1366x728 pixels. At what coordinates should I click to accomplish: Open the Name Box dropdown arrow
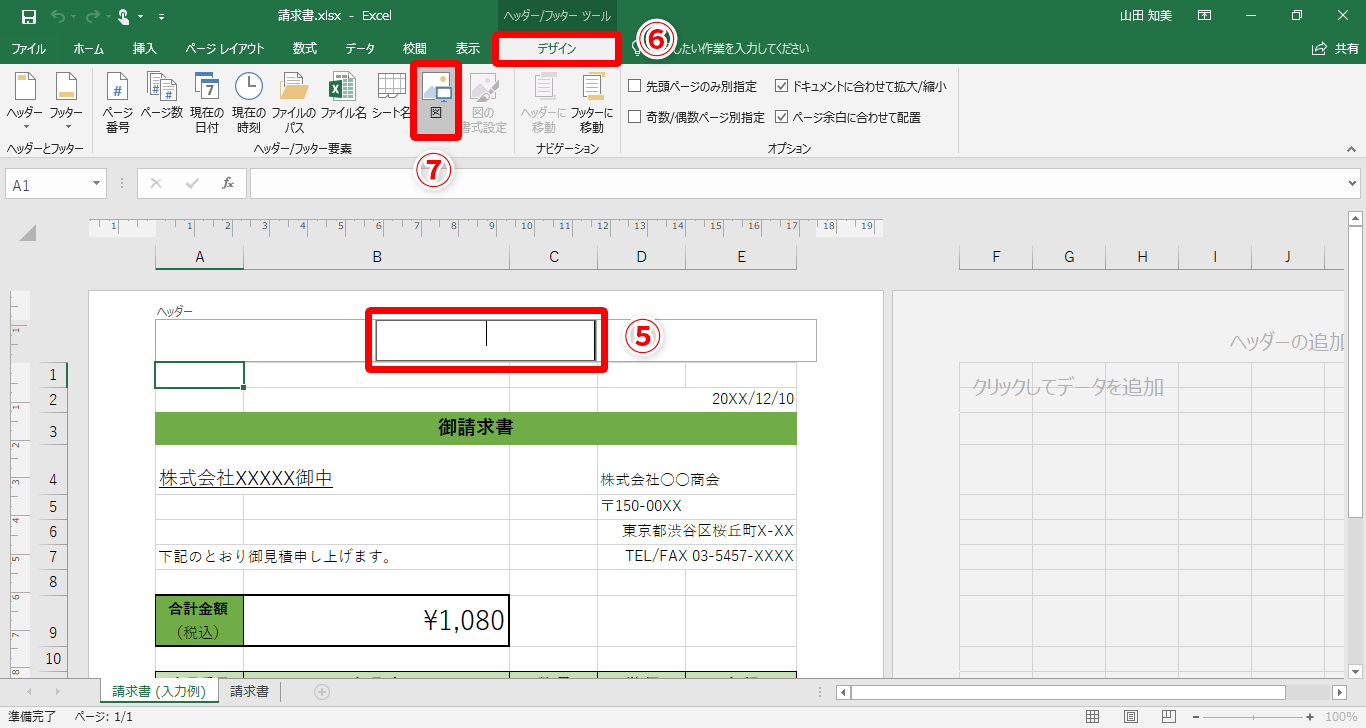[x=97, y=184]
